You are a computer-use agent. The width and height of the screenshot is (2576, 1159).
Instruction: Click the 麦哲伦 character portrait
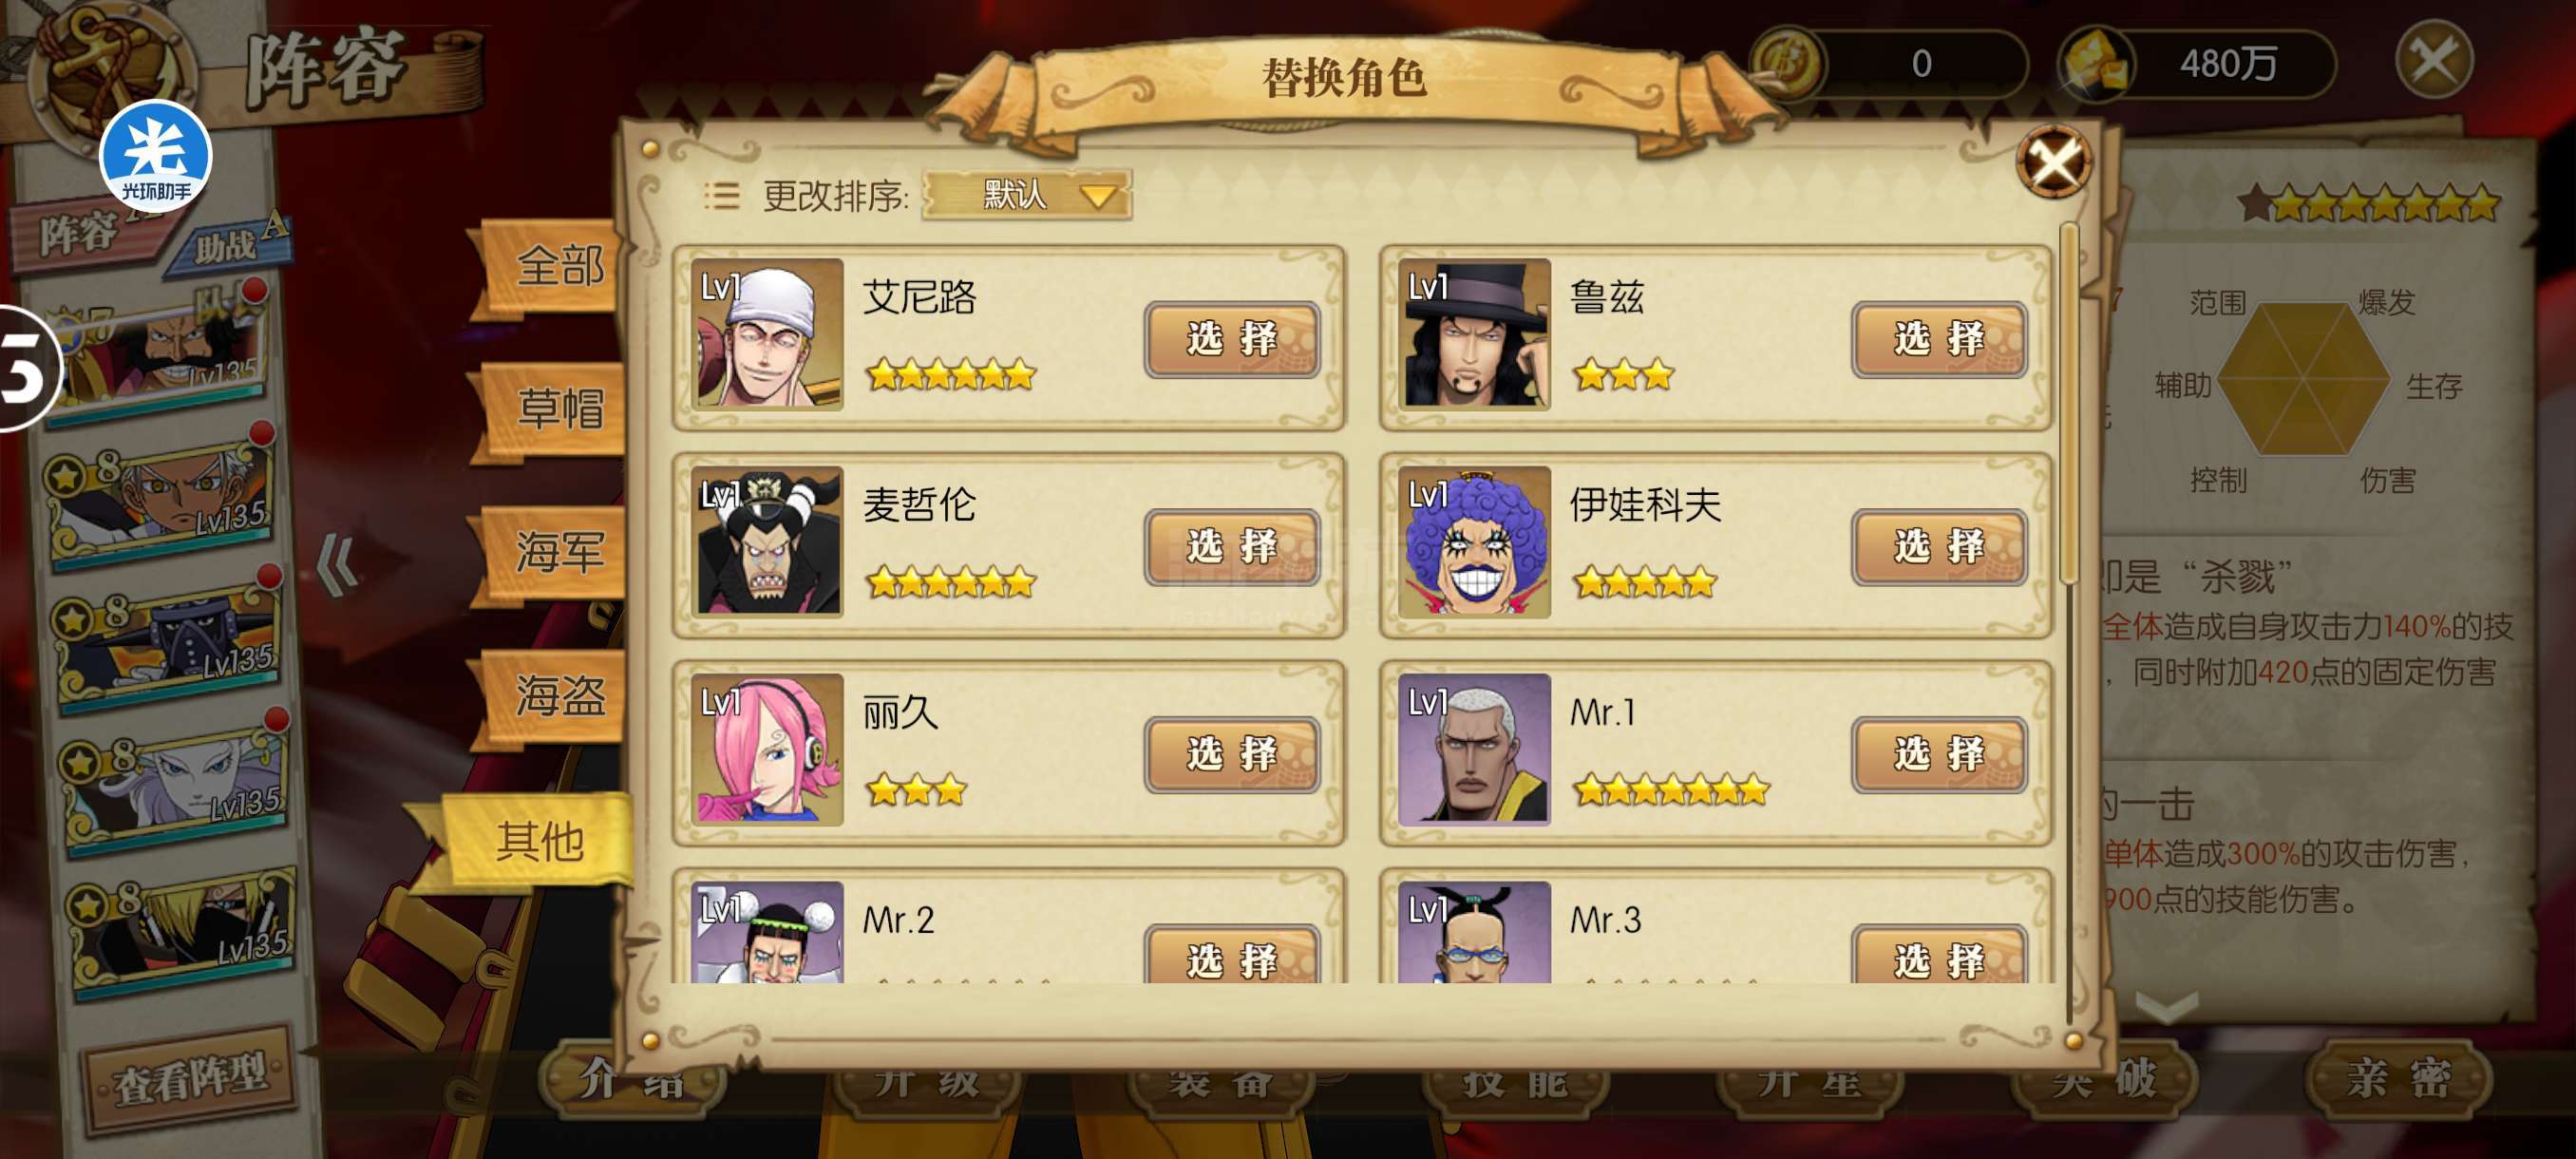767,541
